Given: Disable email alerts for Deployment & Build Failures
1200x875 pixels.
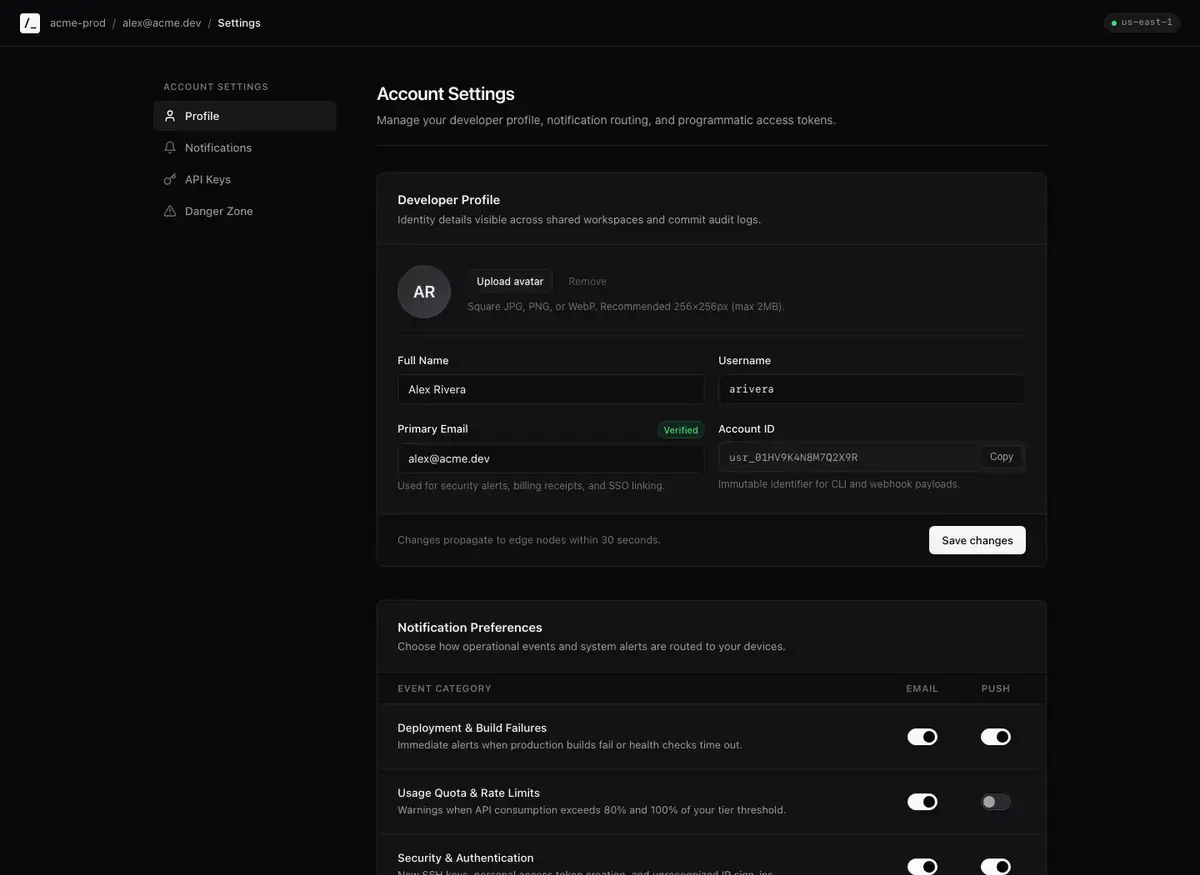Looking at the screenshot, I should pyautogui.click(x=922, y=737).
